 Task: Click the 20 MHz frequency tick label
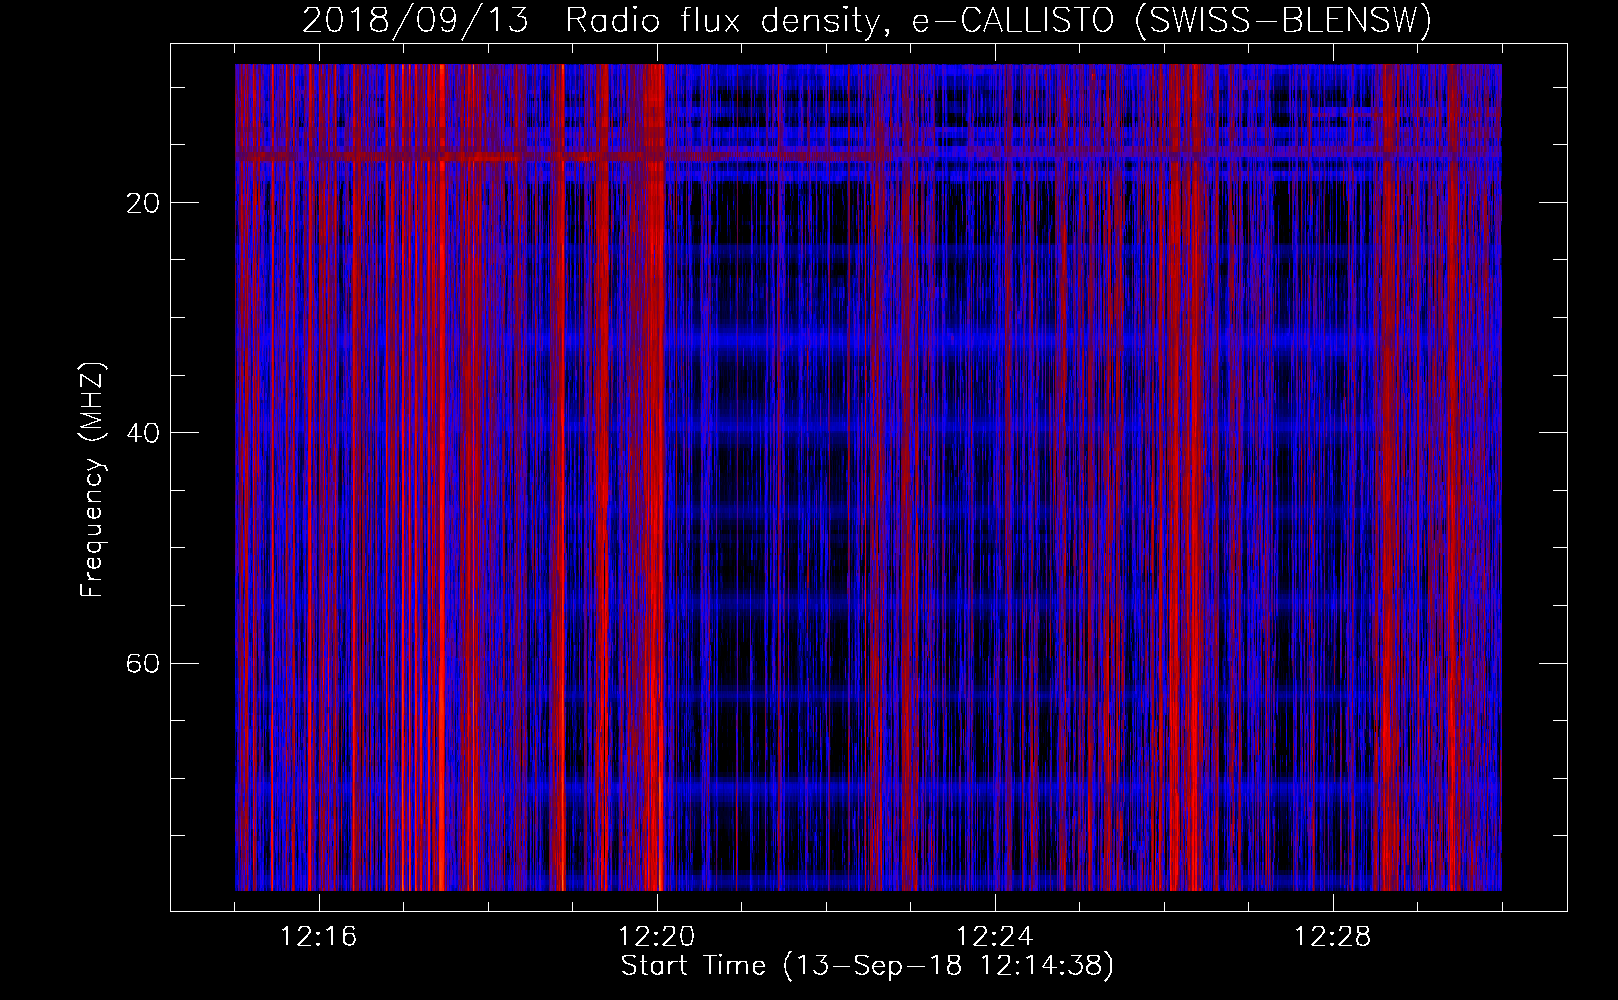click(143, 203)
